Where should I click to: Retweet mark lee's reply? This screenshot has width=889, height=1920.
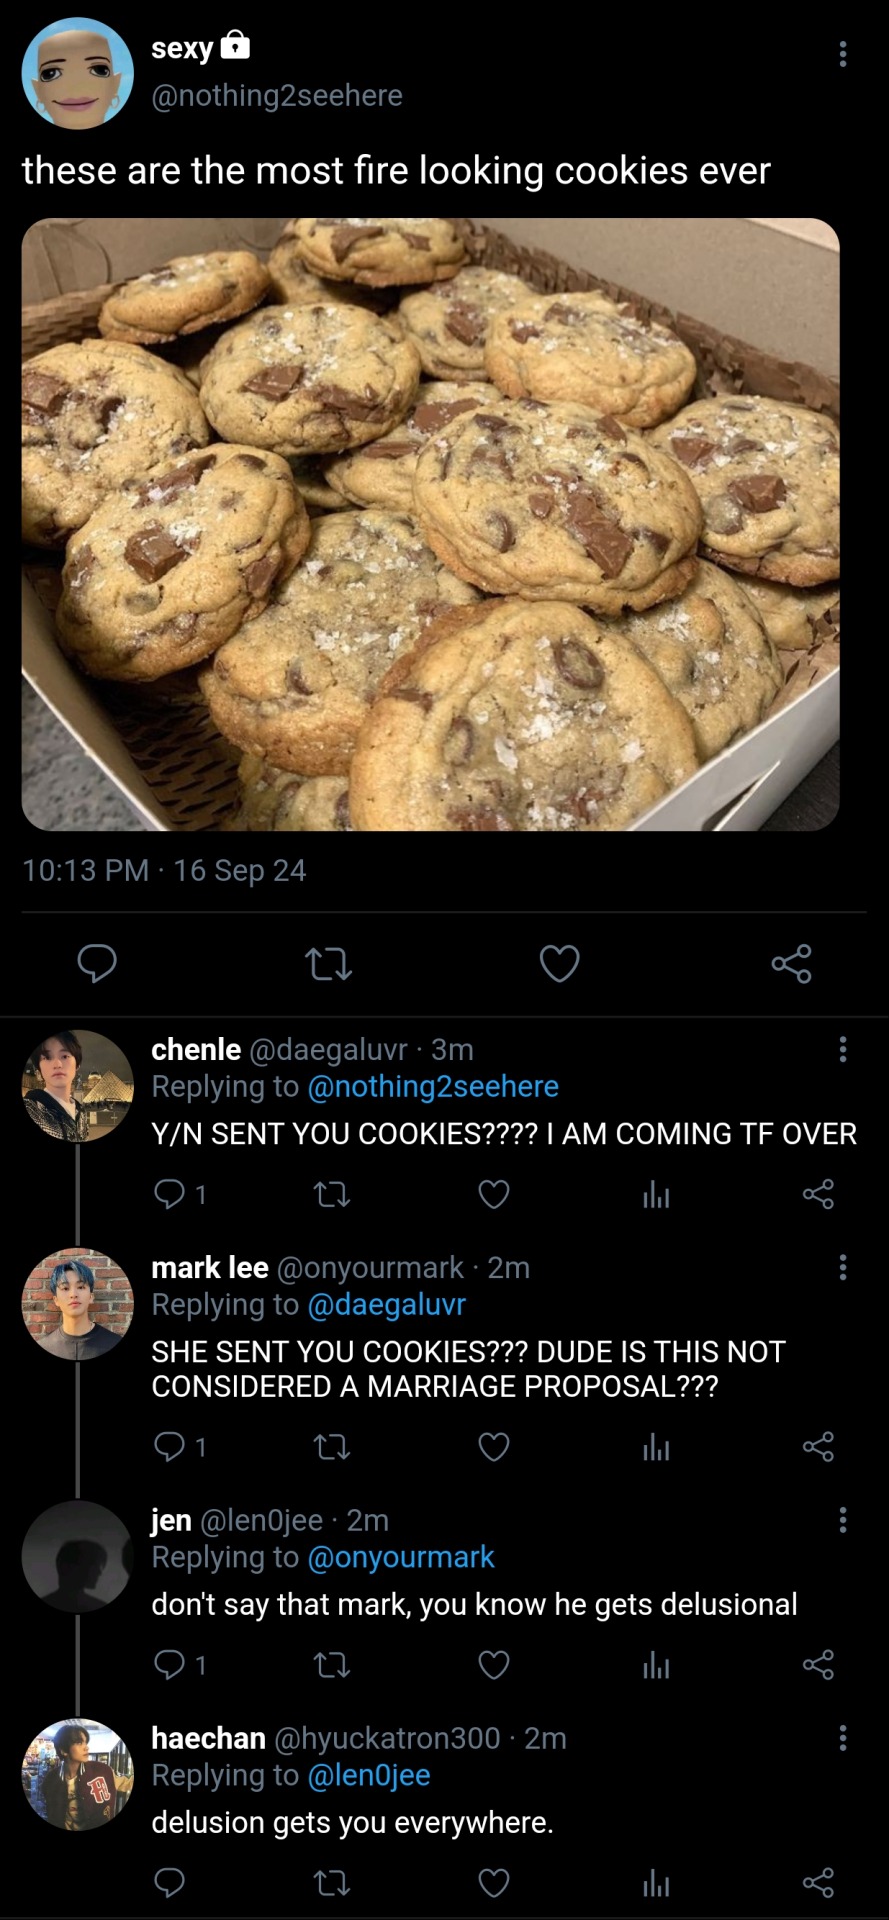[332, 1447]
